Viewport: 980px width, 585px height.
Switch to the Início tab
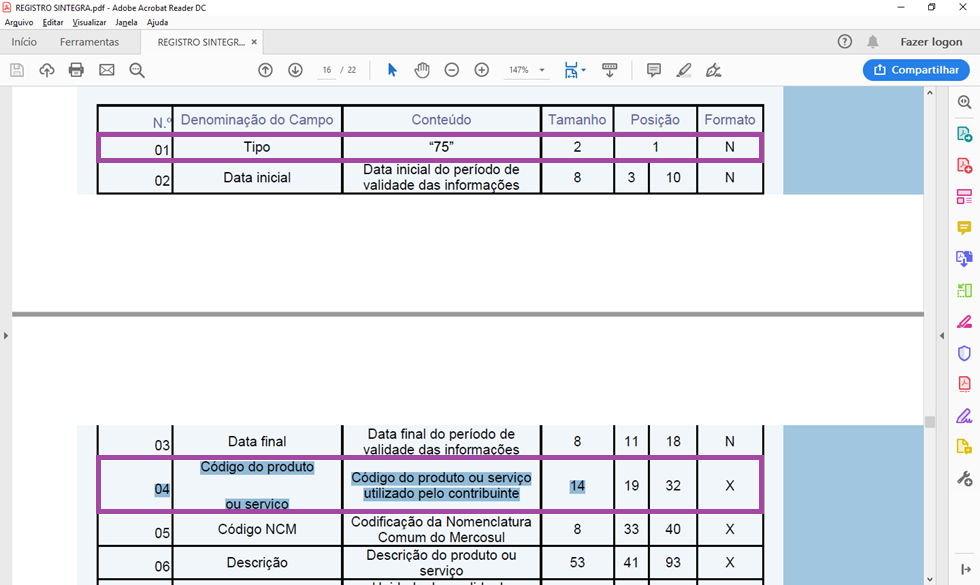[x=24, y=42]
